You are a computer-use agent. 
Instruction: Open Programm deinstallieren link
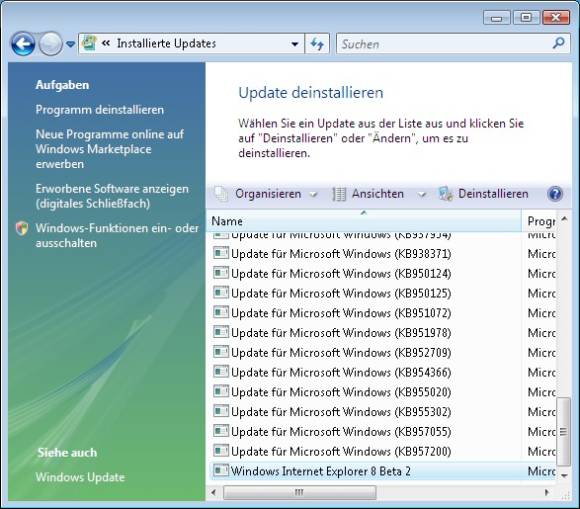coord(100,110)
